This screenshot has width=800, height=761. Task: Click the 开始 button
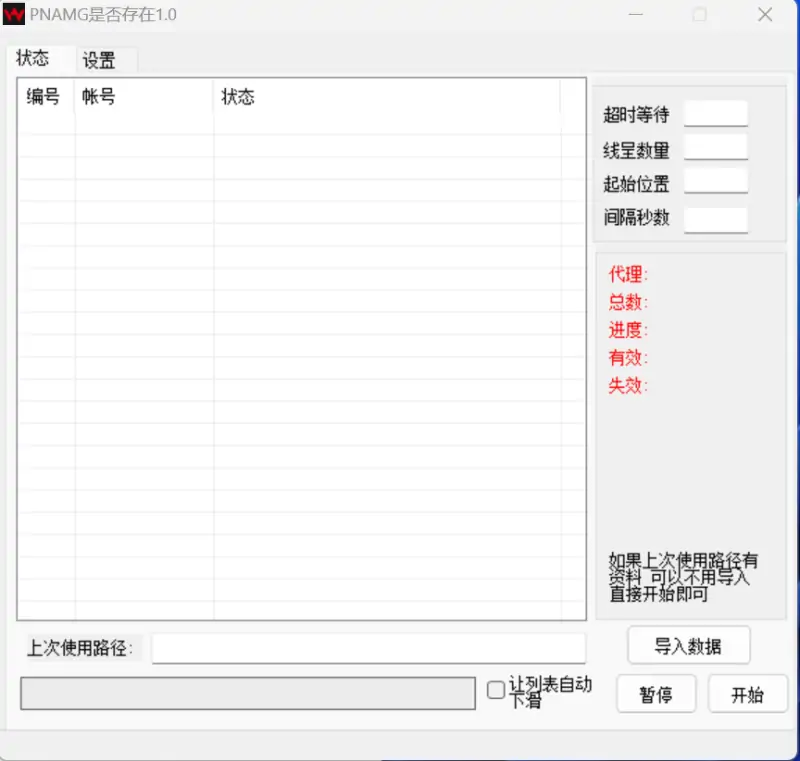click(x=747, y=694)
